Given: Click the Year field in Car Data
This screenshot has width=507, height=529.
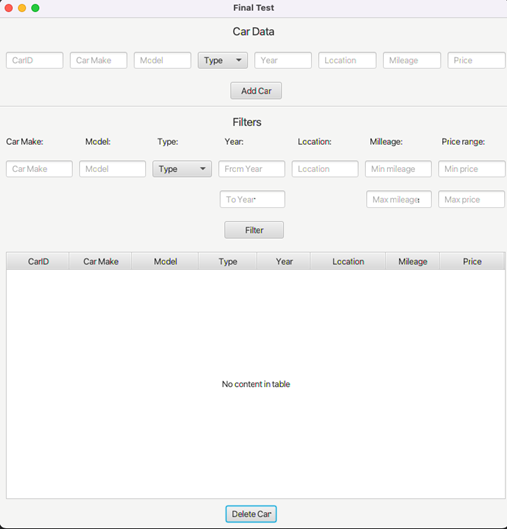Looking at the screenshot, I should click(x=283, y=60).
